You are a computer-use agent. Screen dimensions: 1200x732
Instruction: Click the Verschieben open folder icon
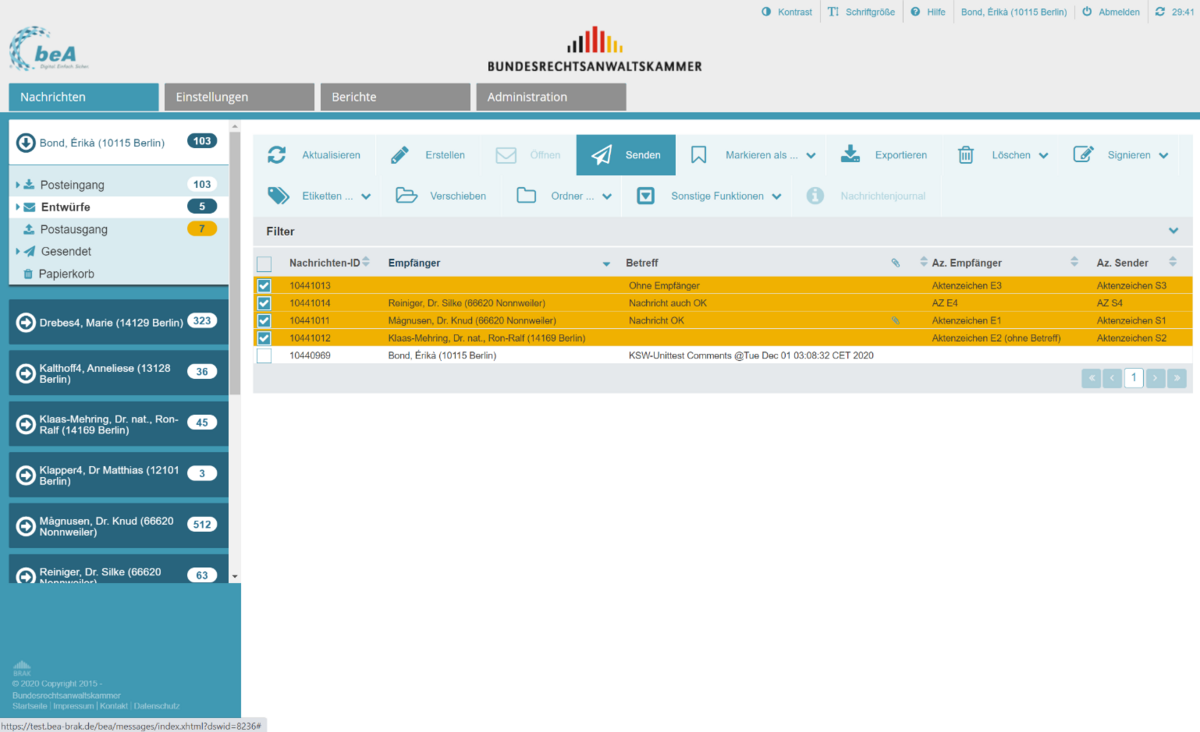(x=406, y=196)
